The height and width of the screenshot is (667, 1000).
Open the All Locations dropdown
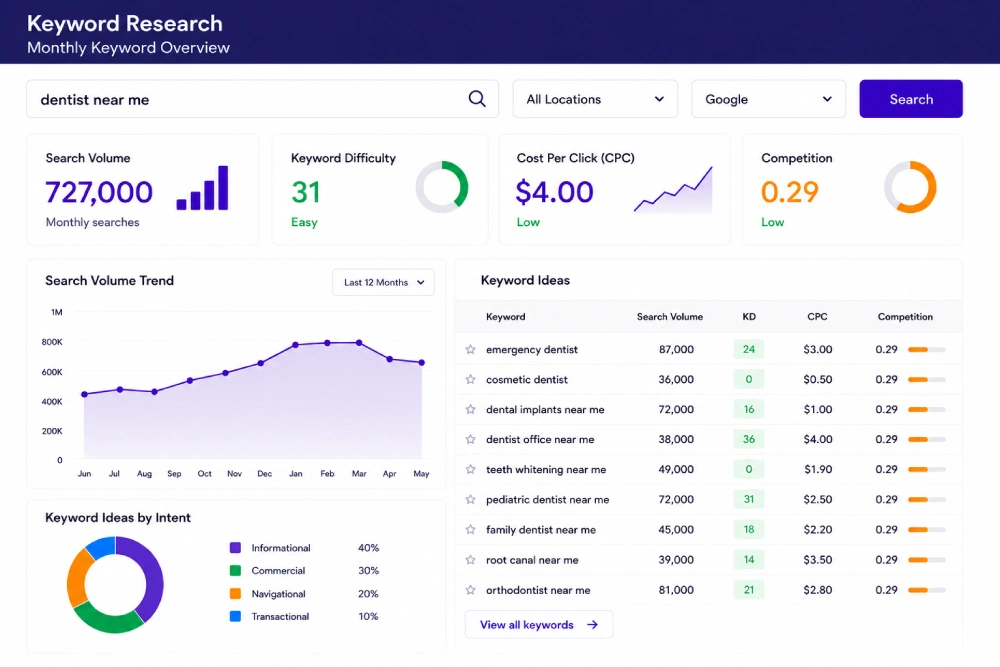(595, 99)
